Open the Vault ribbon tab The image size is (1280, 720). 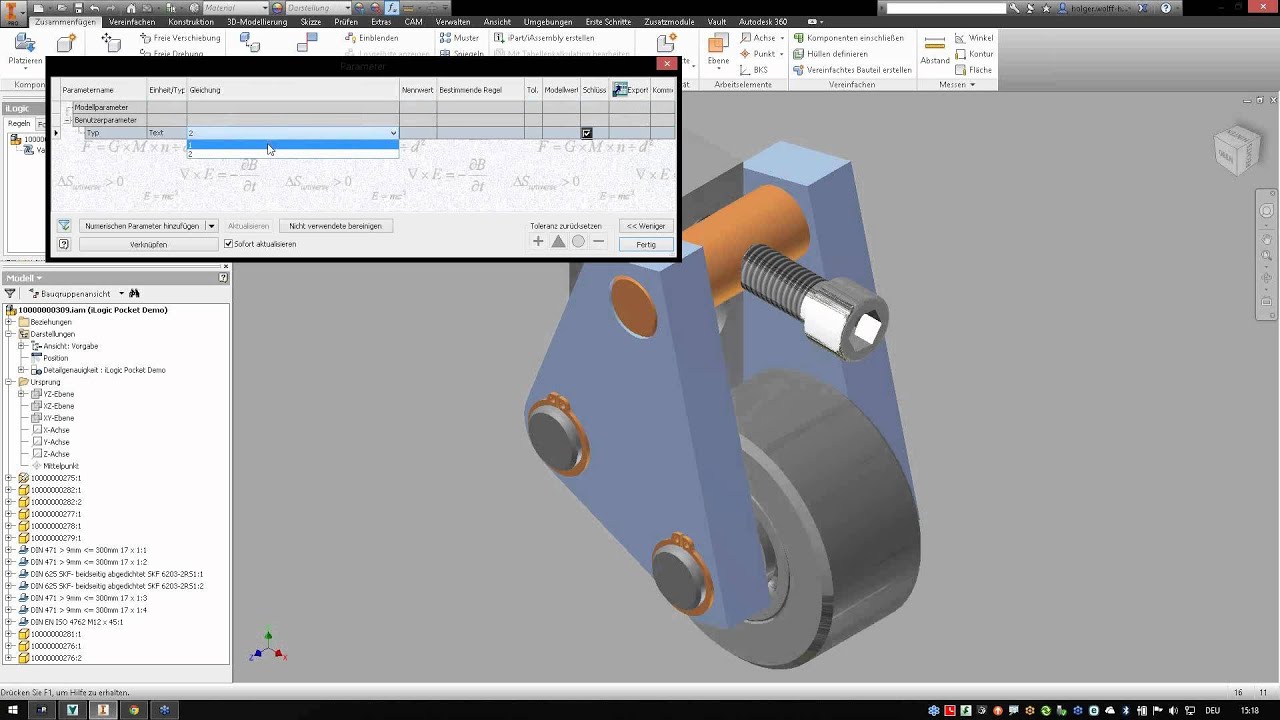tap(717, 22)
